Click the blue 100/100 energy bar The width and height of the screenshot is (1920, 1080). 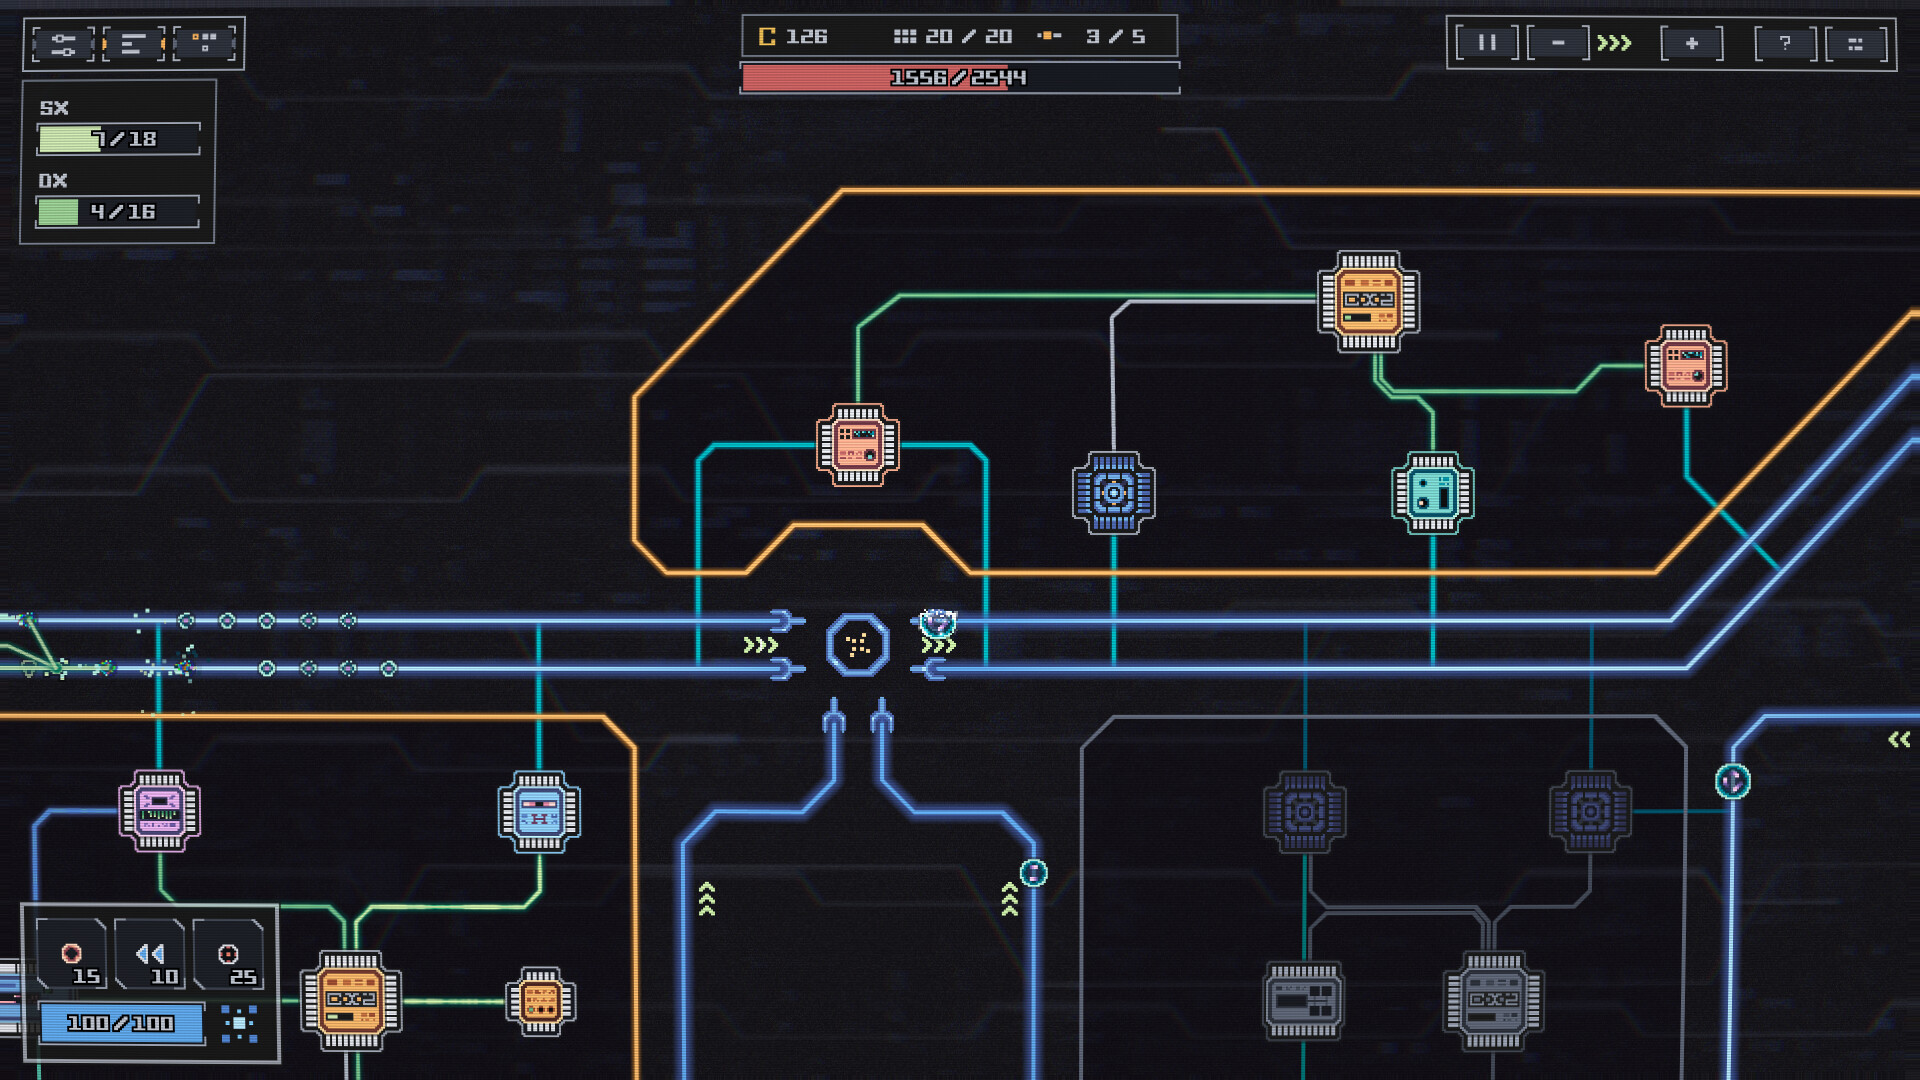coord(121,1023)
